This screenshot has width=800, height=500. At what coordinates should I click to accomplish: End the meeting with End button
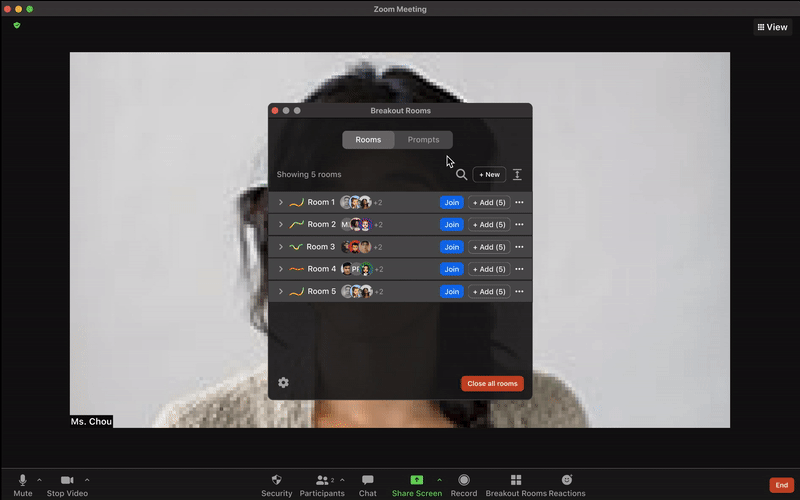coord(782,485)
